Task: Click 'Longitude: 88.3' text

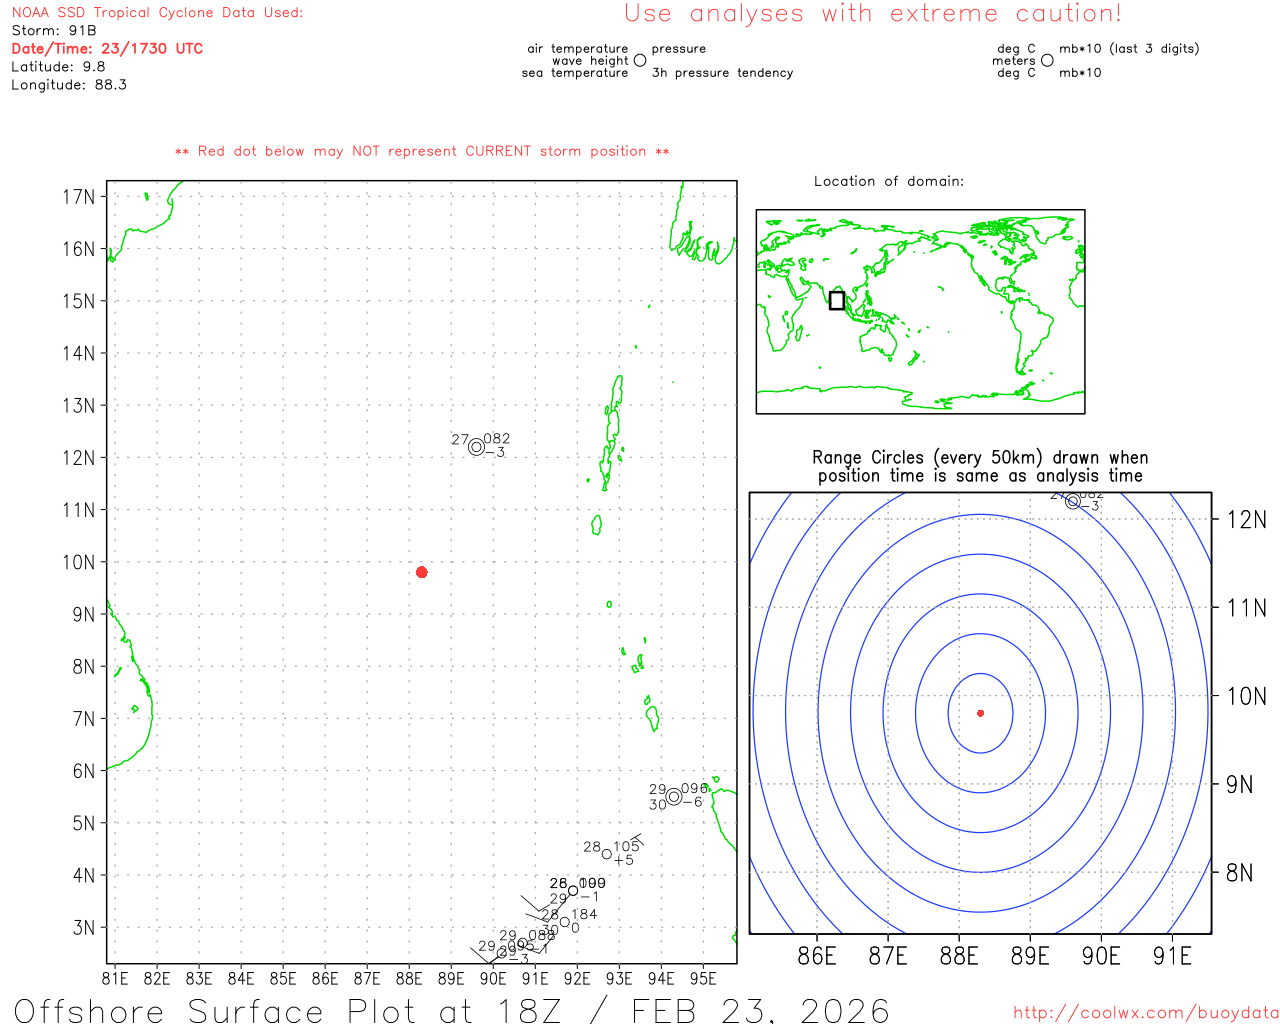Action: [x=69, y=85]
